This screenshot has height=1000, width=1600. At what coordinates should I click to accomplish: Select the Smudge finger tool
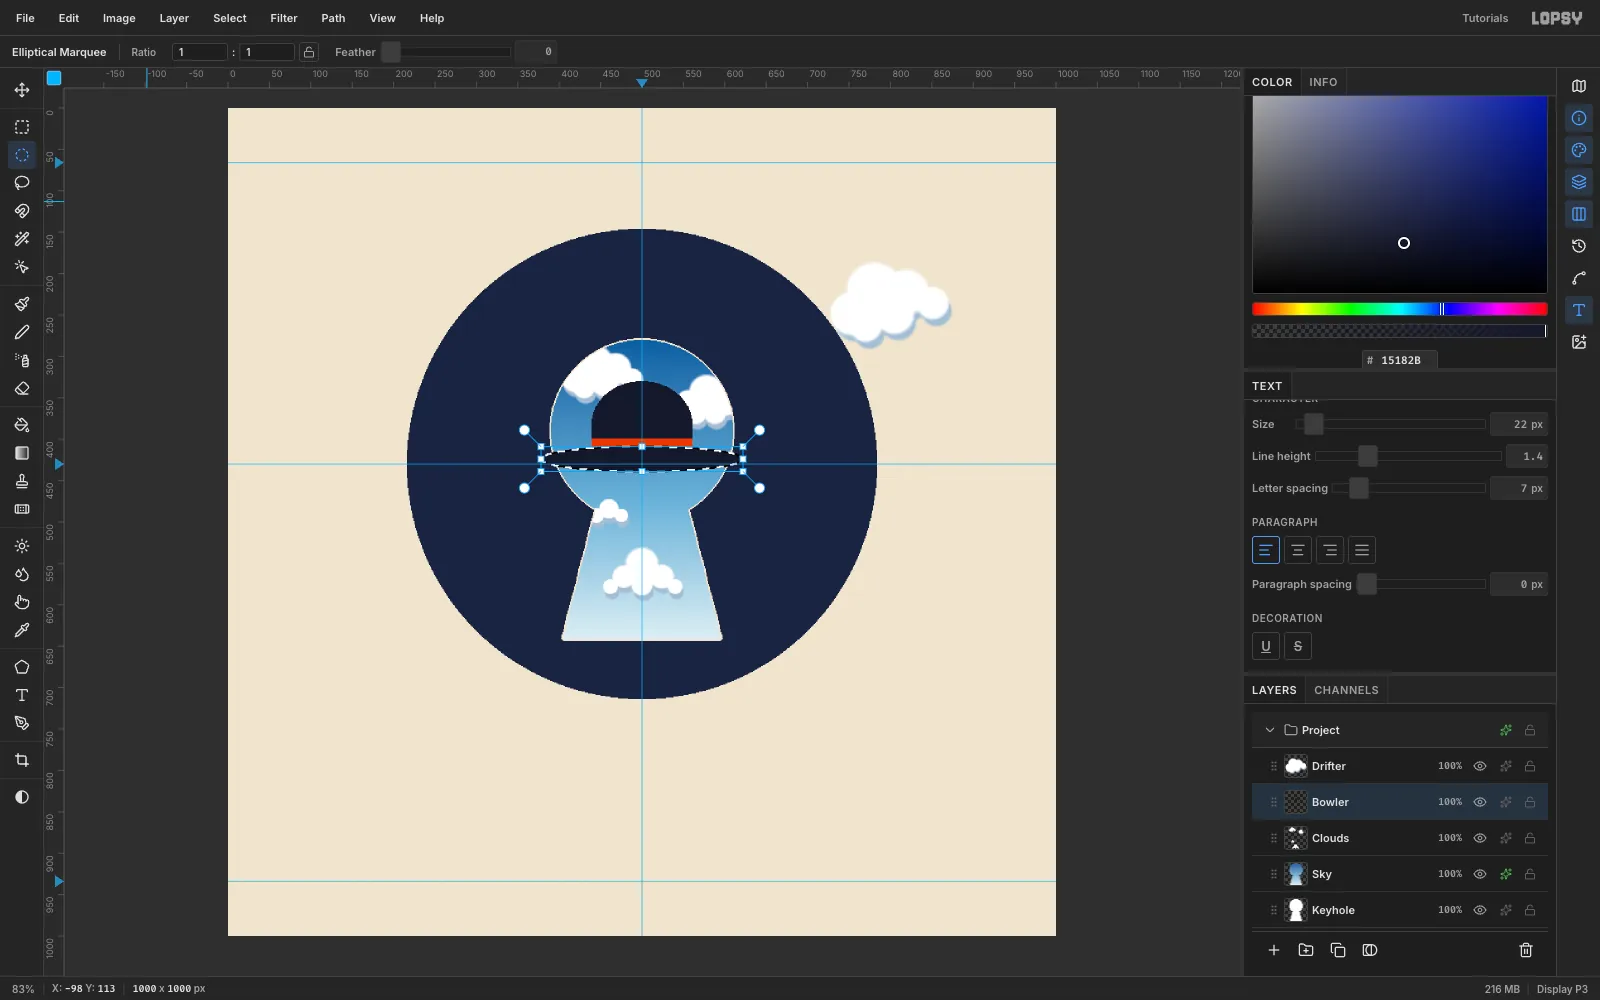coord(22,602)
